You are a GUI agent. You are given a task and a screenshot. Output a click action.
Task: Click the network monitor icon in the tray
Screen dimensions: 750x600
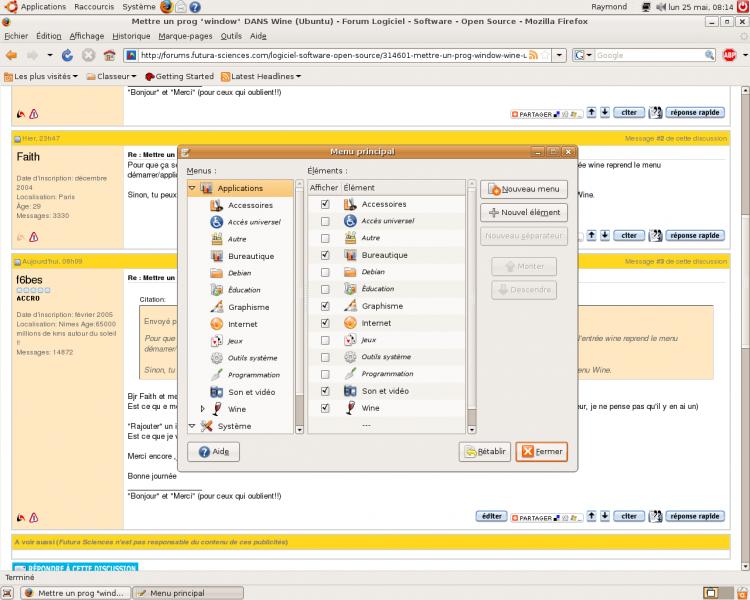tap(646, 7)
